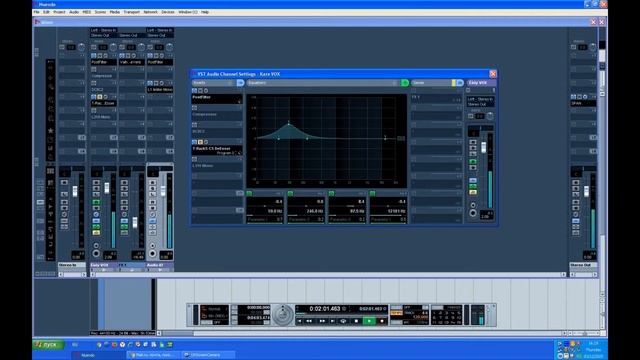Stop playback on the transport panel
640x360 pixels.
356,321
